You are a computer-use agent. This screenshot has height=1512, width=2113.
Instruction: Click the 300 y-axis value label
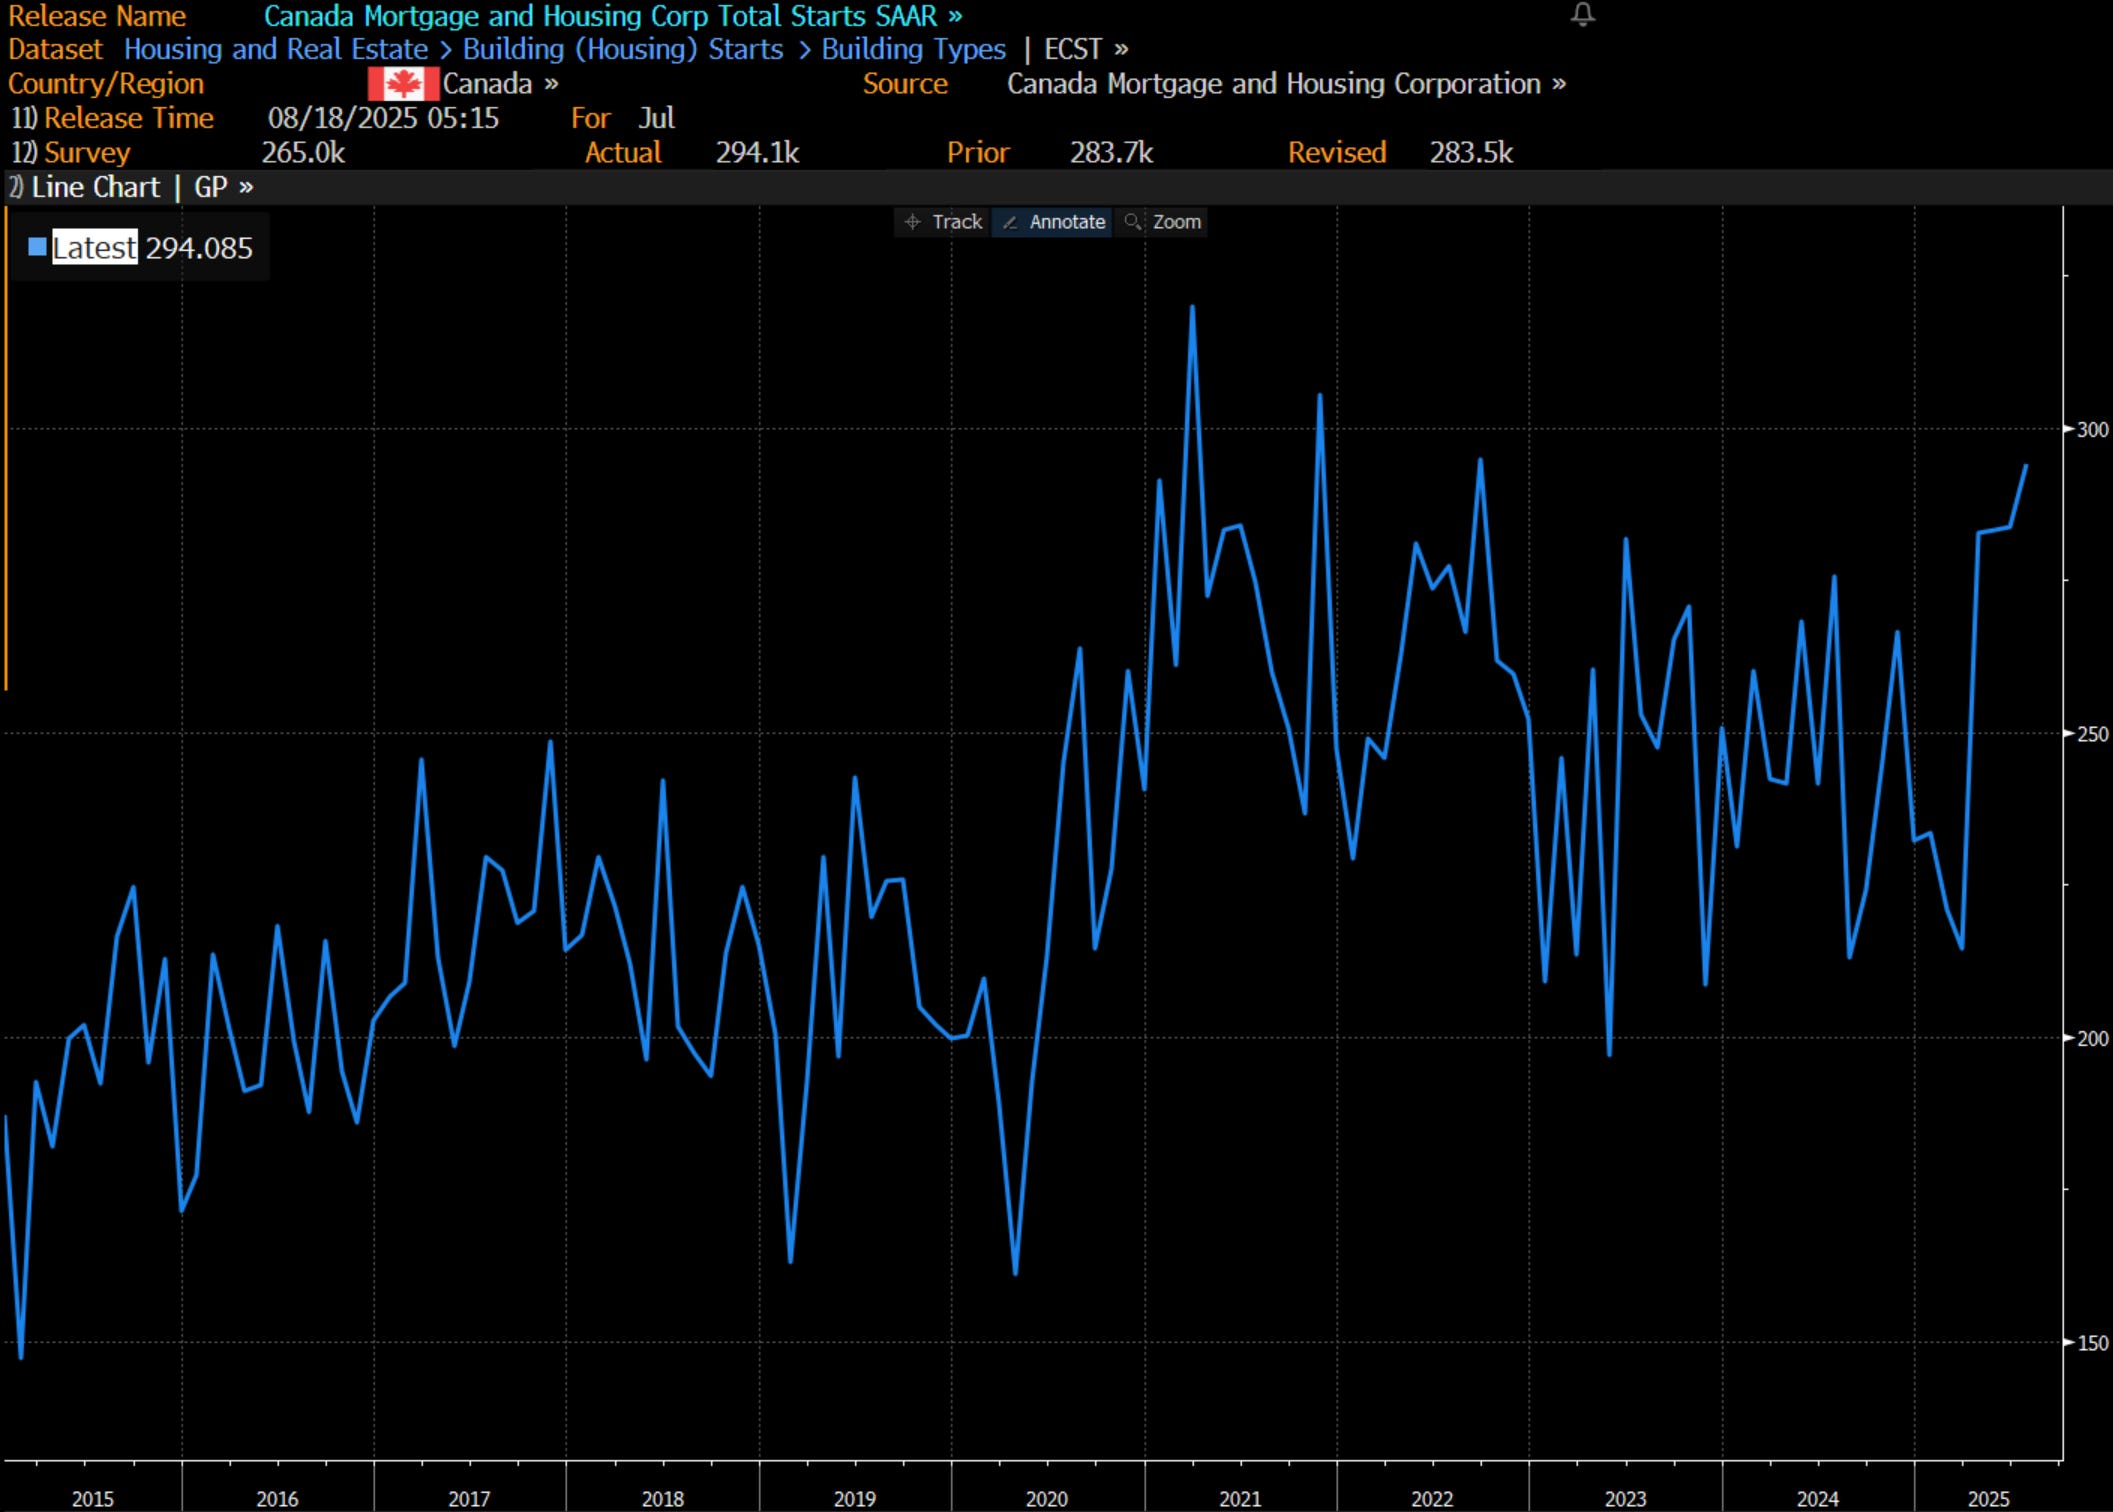(x=2092, y=429)
